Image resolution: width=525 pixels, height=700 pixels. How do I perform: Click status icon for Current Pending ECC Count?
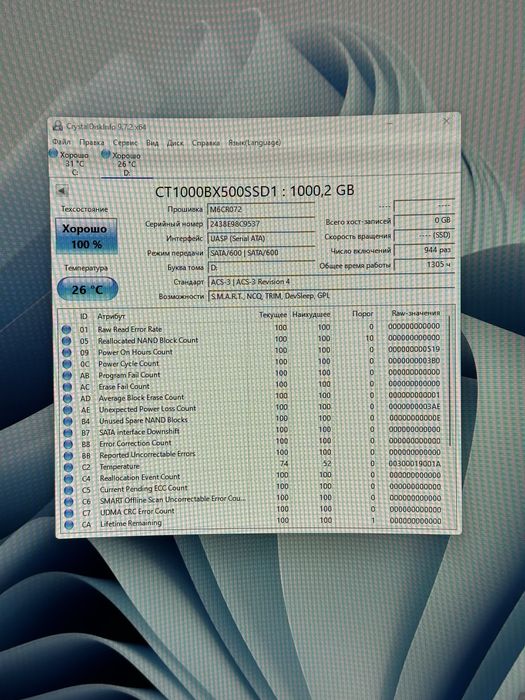[x=69, y=490]
